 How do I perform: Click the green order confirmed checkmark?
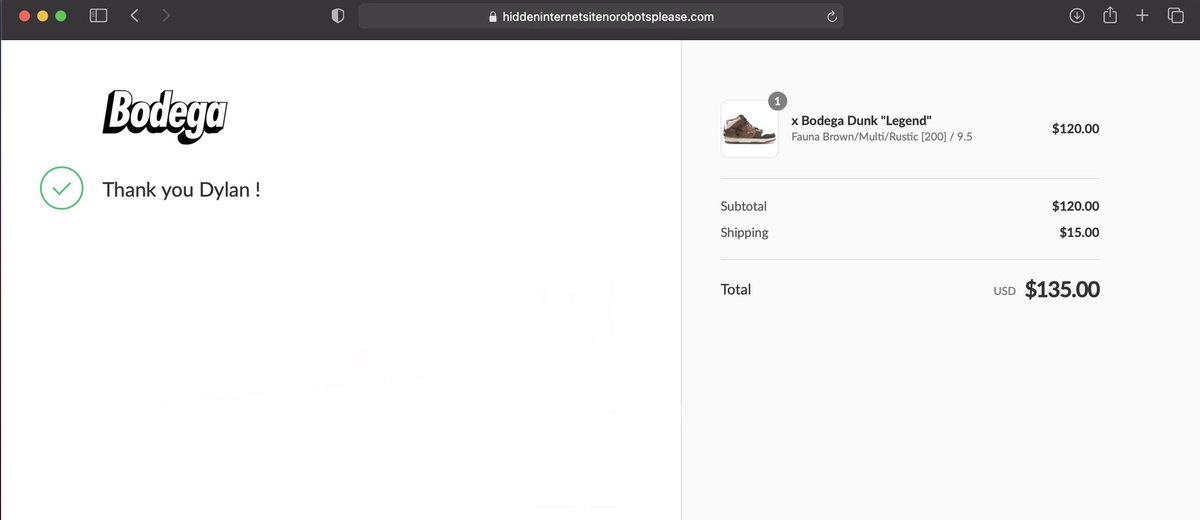[61, 188]
